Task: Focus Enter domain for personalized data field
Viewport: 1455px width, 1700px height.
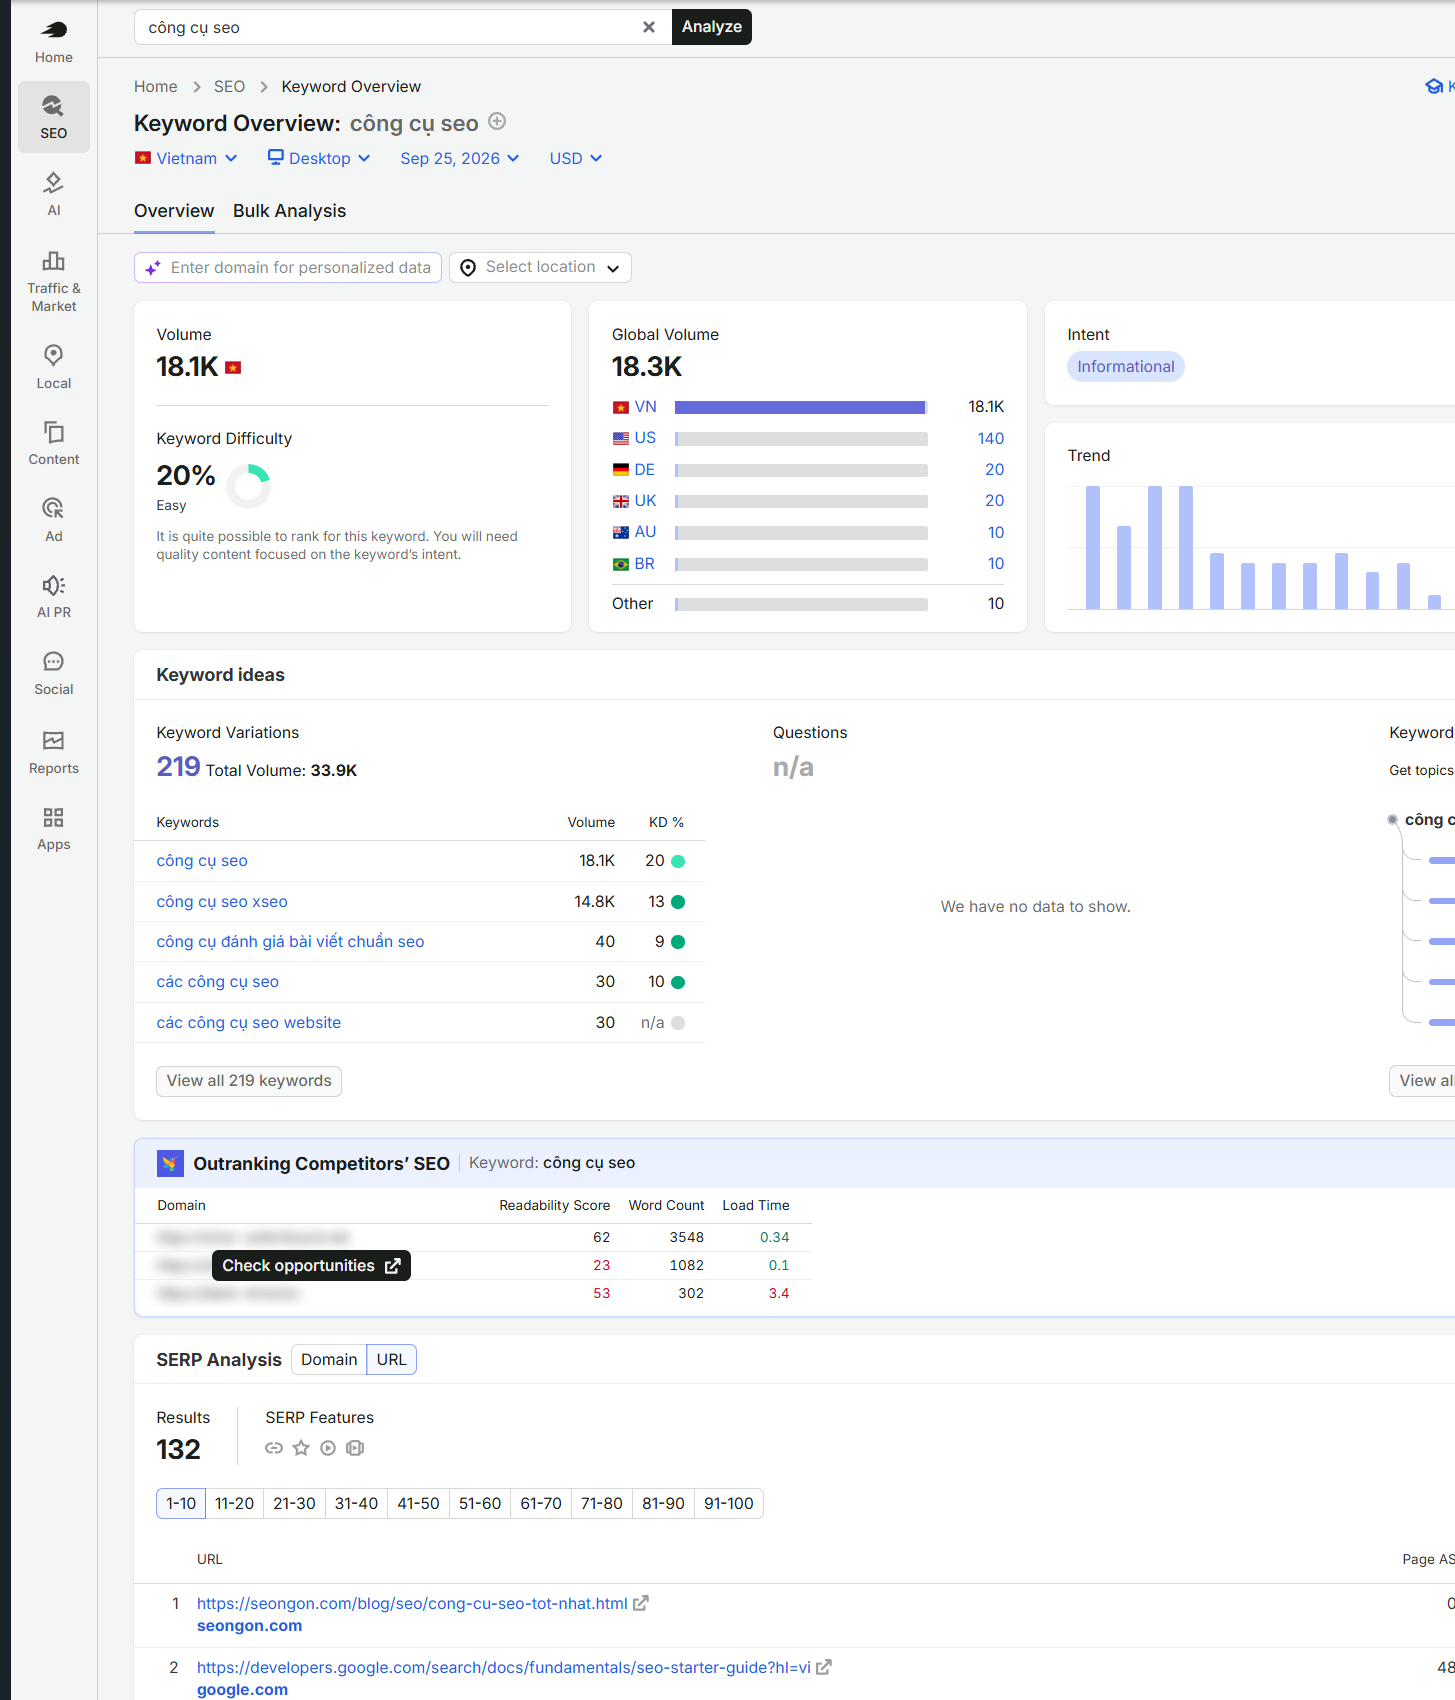Action: [288, 267]
